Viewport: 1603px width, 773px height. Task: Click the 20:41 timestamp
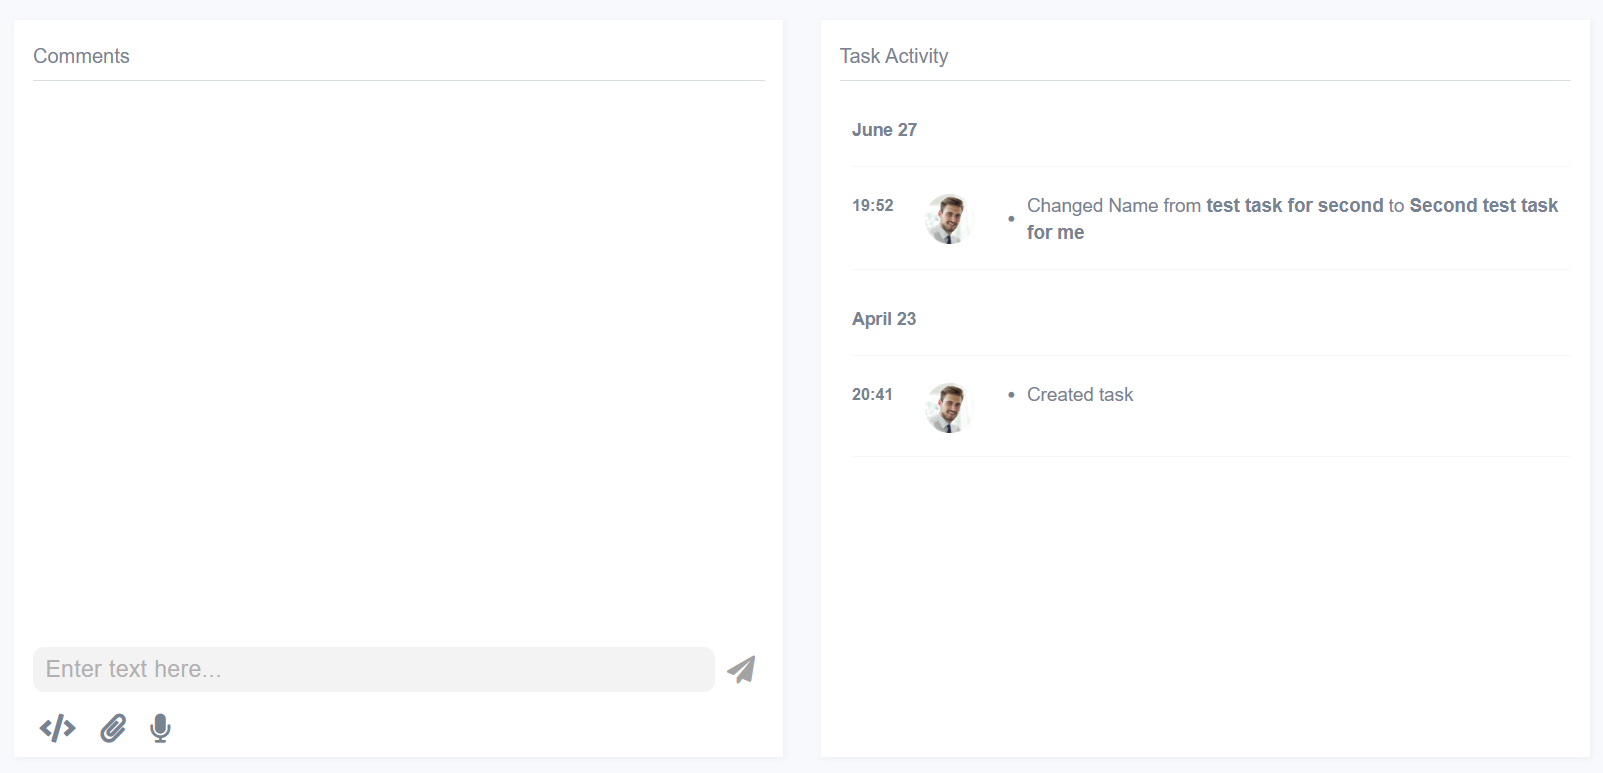[872, 394]
